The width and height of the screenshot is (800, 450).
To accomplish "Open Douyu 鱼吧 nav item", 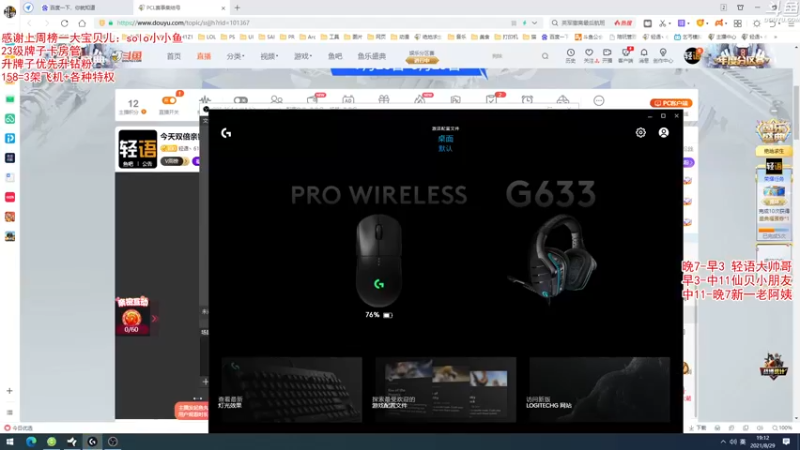I will 335,56.
